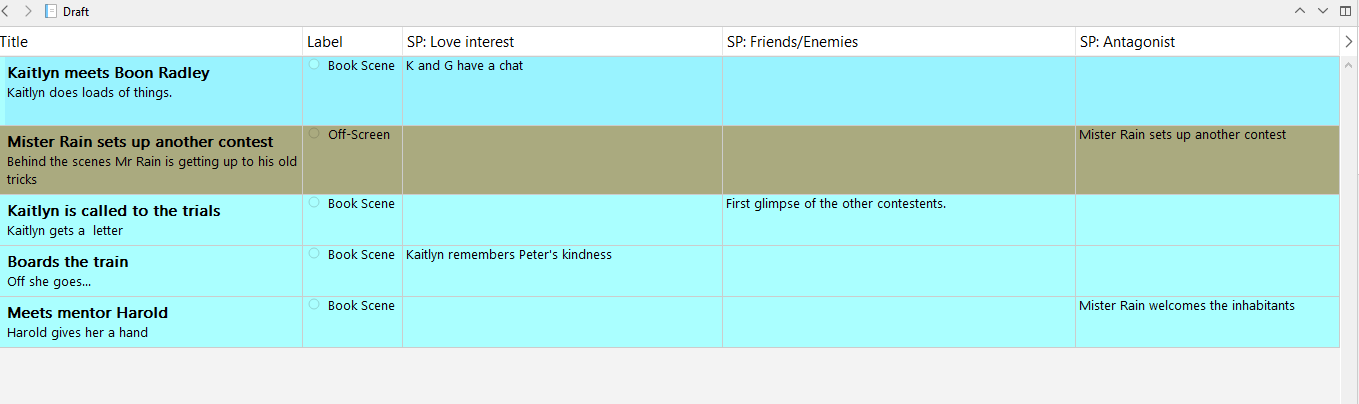Click the SP: Love interest column header

point(460,42)
